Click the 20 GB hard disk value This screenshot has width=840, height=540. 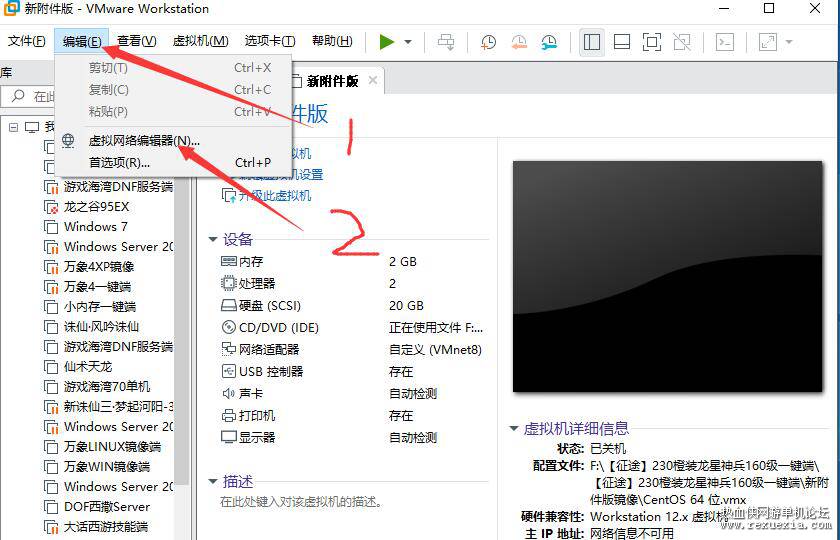406,305
